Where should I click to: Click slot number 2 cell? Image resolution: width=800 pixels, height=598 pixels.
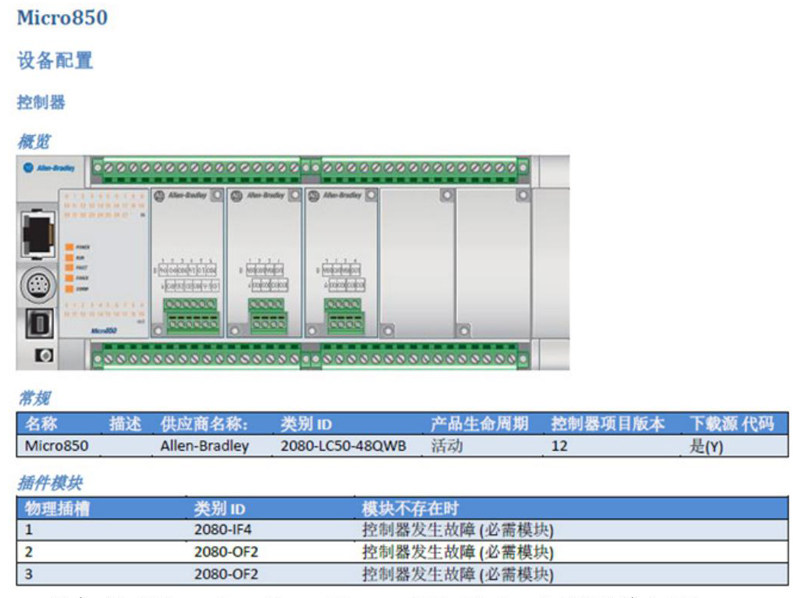[x=29, y=552]
